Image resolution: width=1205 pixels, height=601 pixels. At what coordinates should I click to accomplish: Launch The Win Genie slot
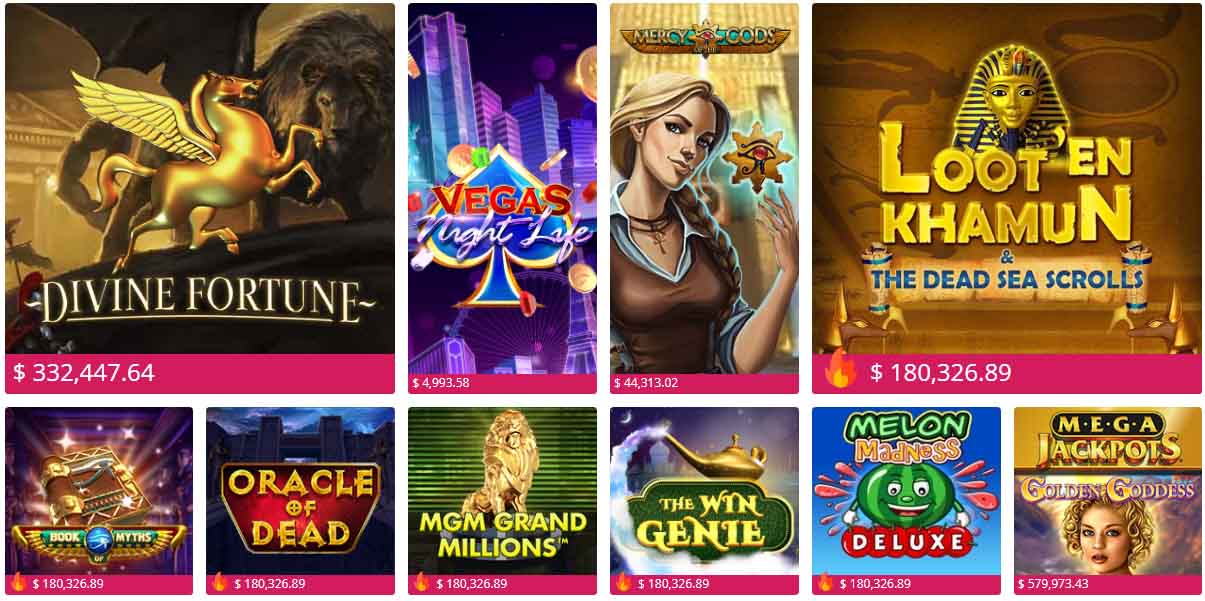[x=704, y=491]
